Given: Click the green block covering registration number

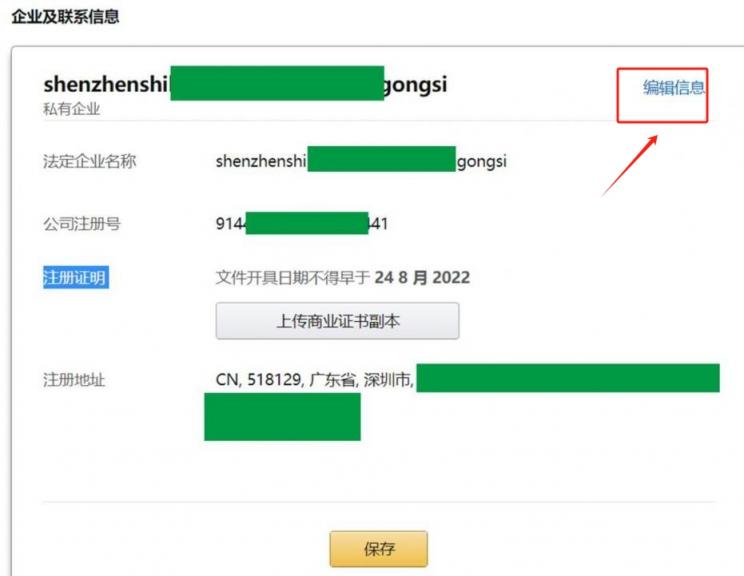Looking at the screenshot, I should tap(307, 223).
